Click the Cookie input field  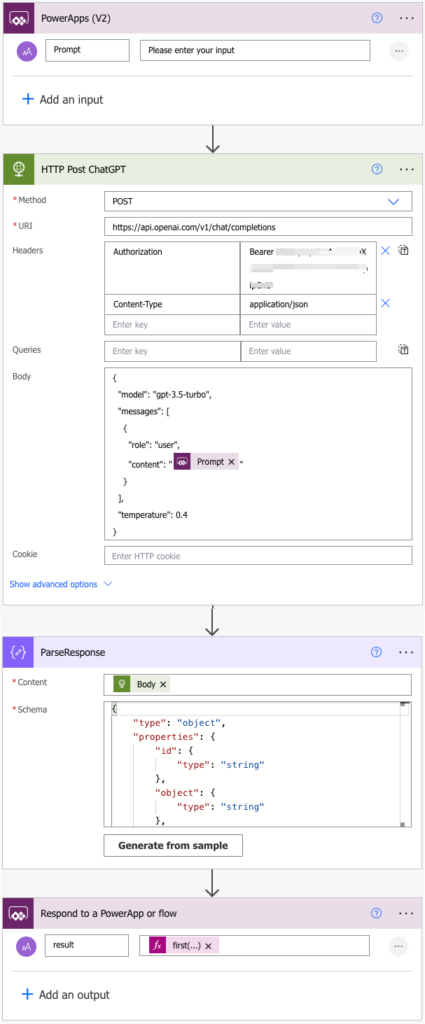click(x=258, y=556)
